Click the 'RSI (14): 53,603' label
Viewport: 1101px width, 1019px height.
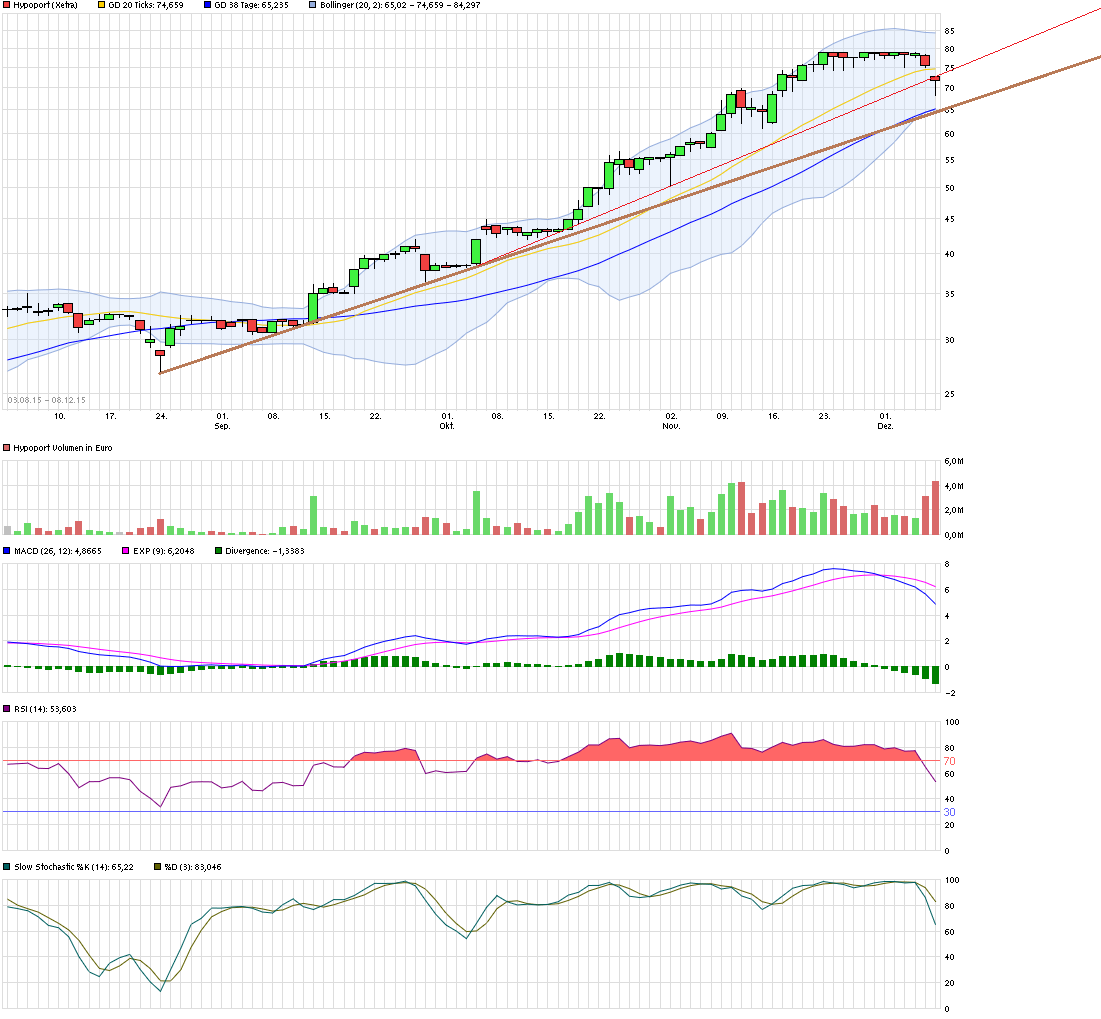[45, 709]
